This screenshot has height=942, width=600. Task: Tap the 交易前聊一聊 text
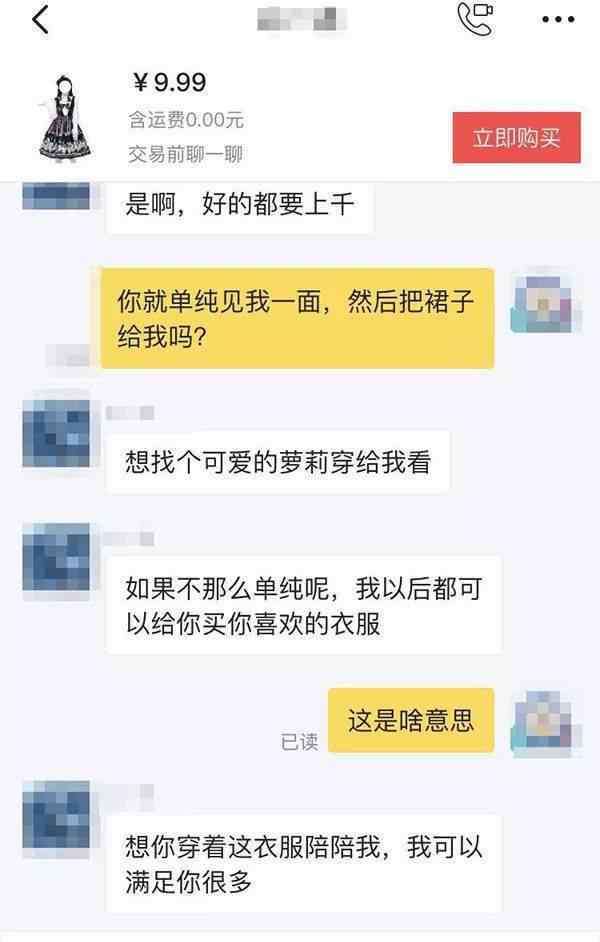pos(186,154)
